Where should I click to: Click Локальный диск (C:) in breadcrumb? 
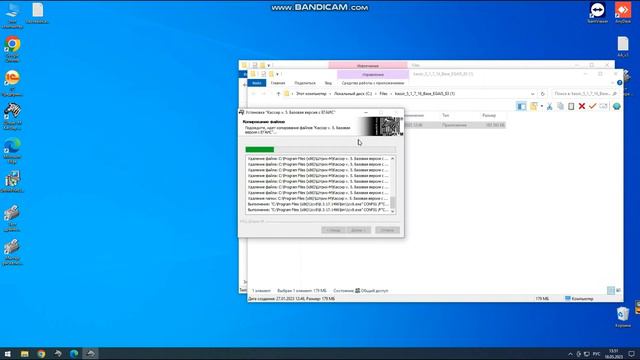(353, 94)
